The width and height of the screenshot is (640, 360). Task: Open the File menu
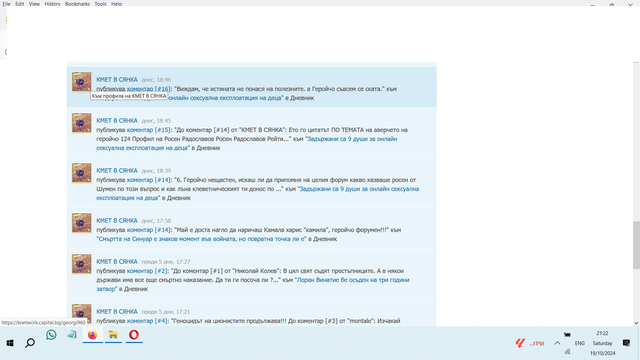tap(6, 4)
